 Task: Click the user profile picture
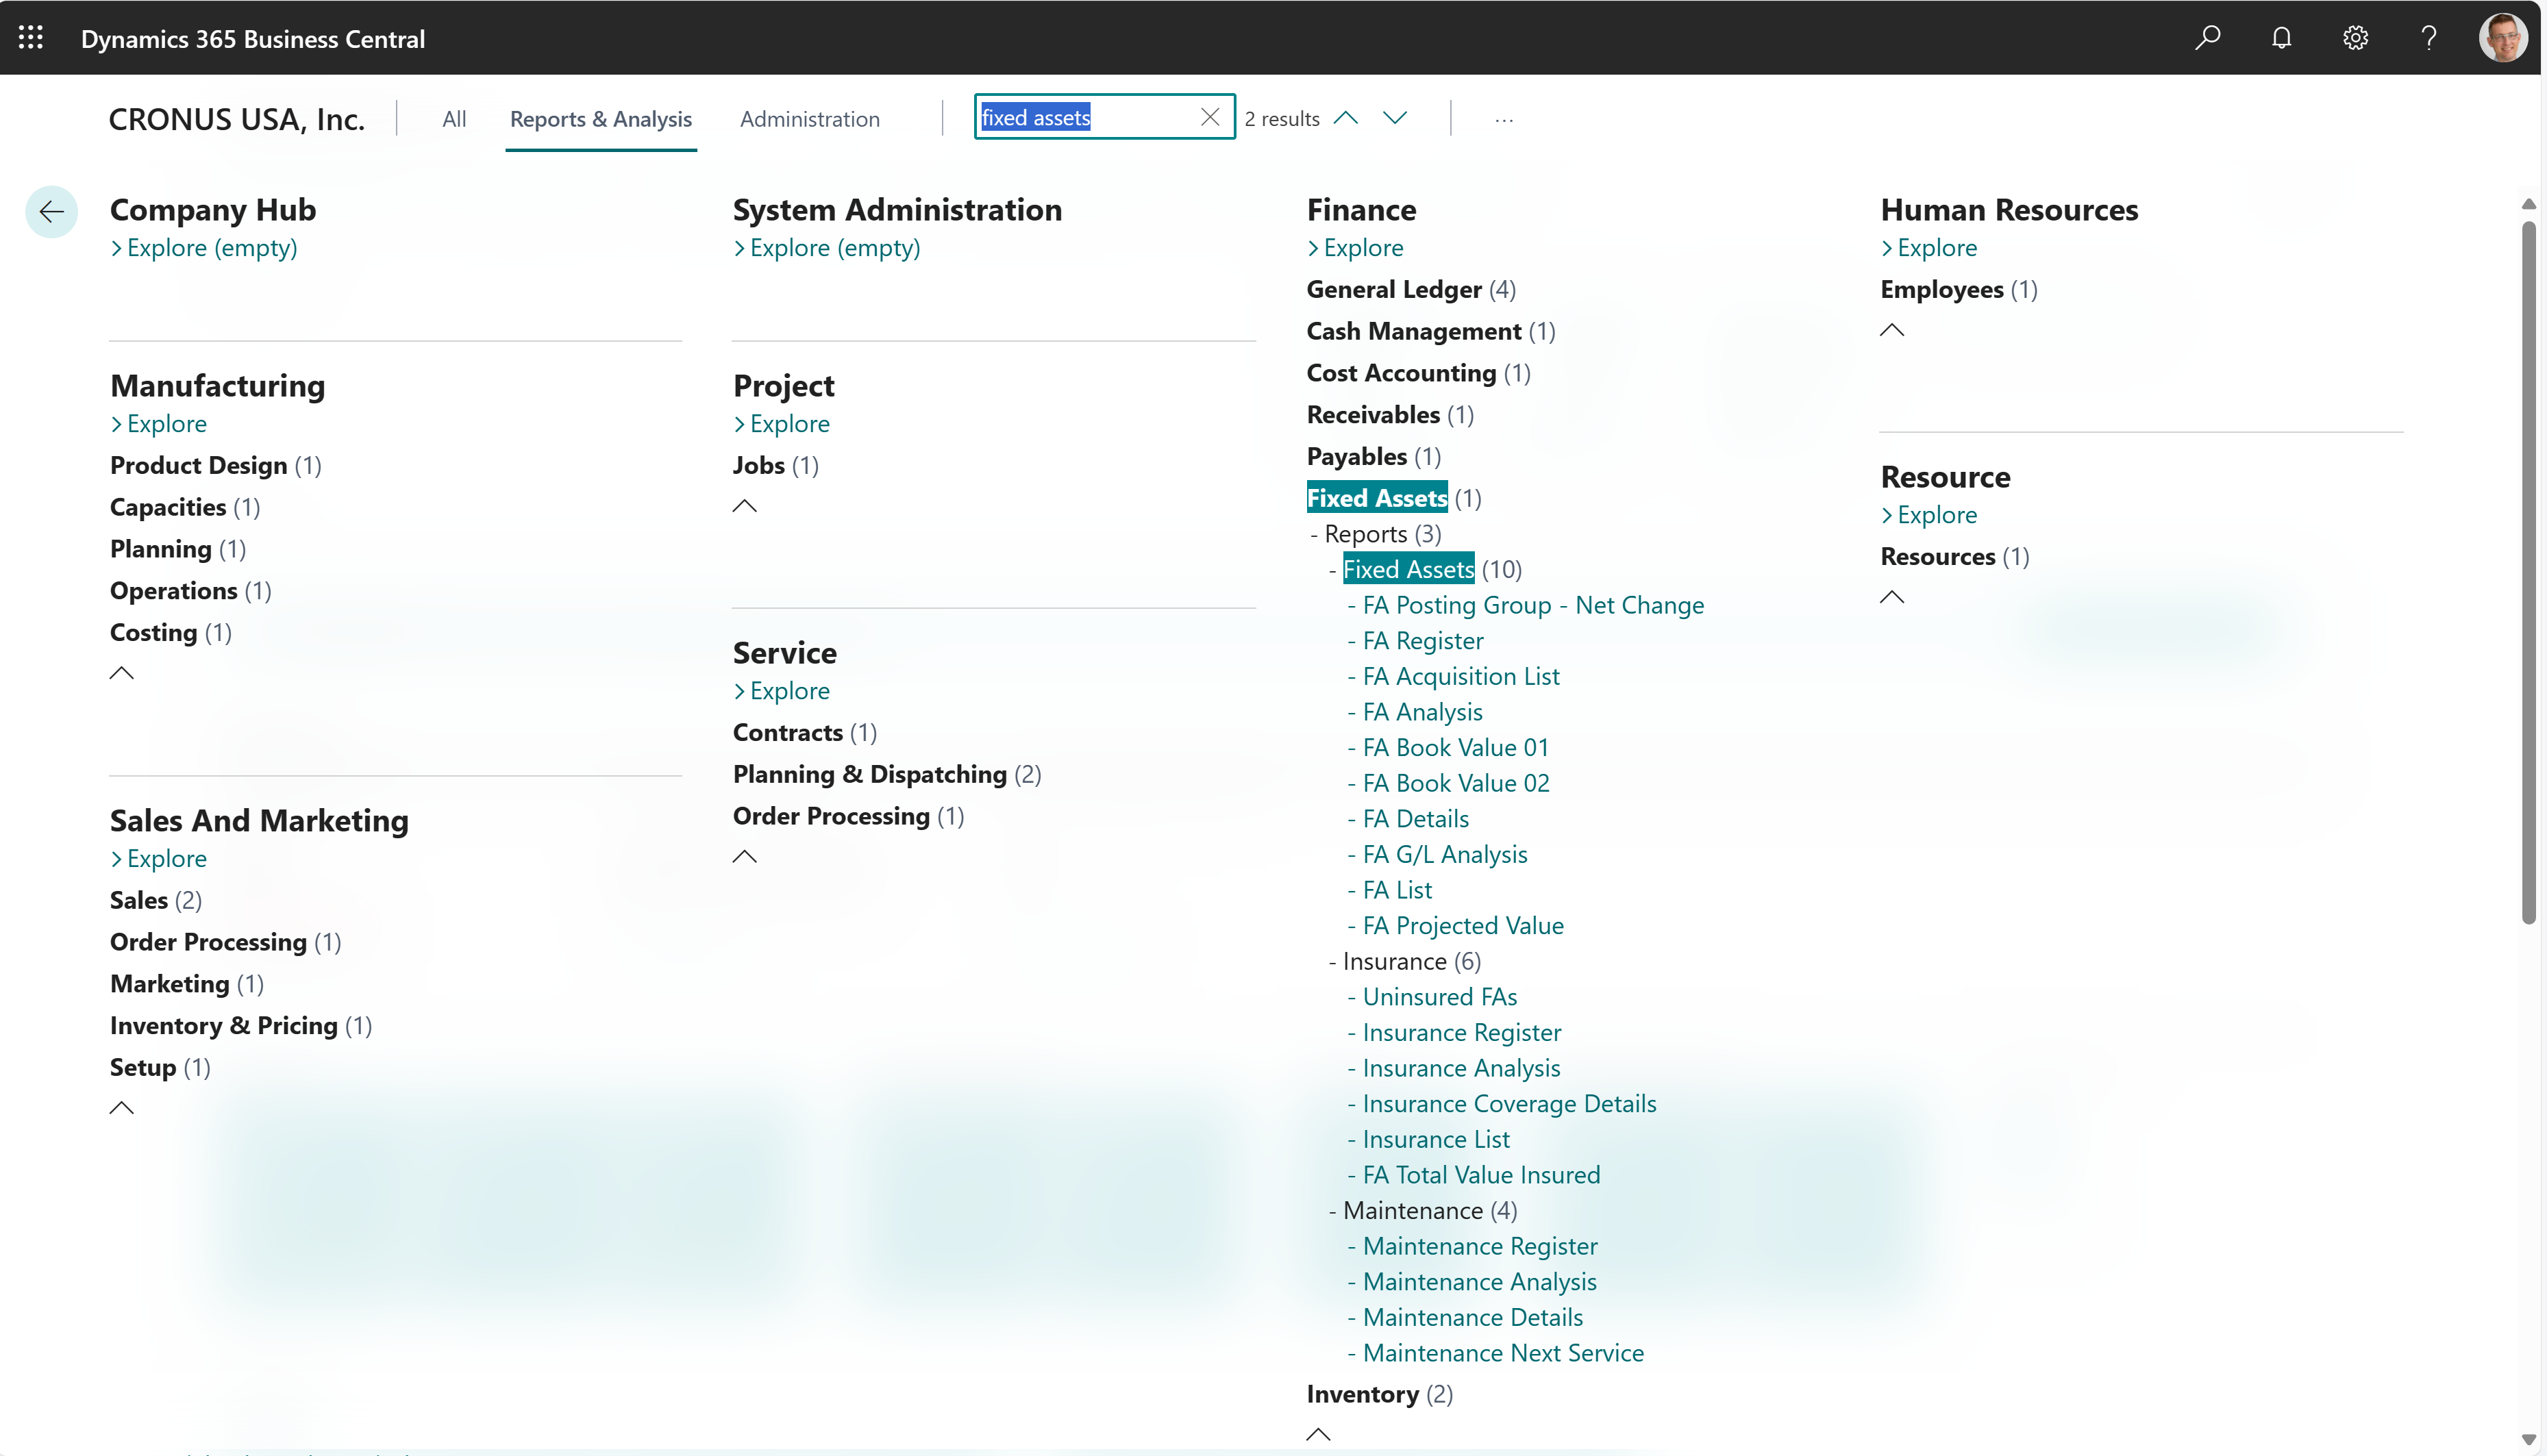pyautogui.click(x=2503, y=37)
